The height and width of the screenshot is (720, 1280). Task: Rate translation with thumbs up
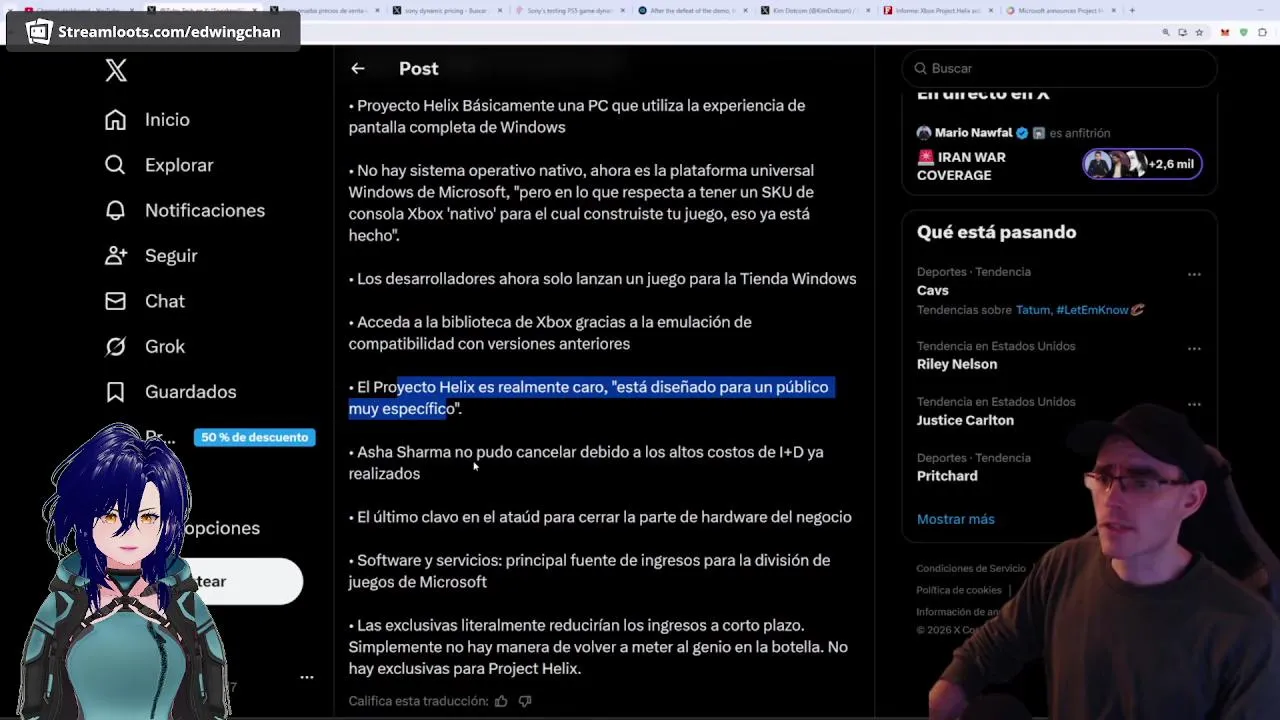(501, 701)
